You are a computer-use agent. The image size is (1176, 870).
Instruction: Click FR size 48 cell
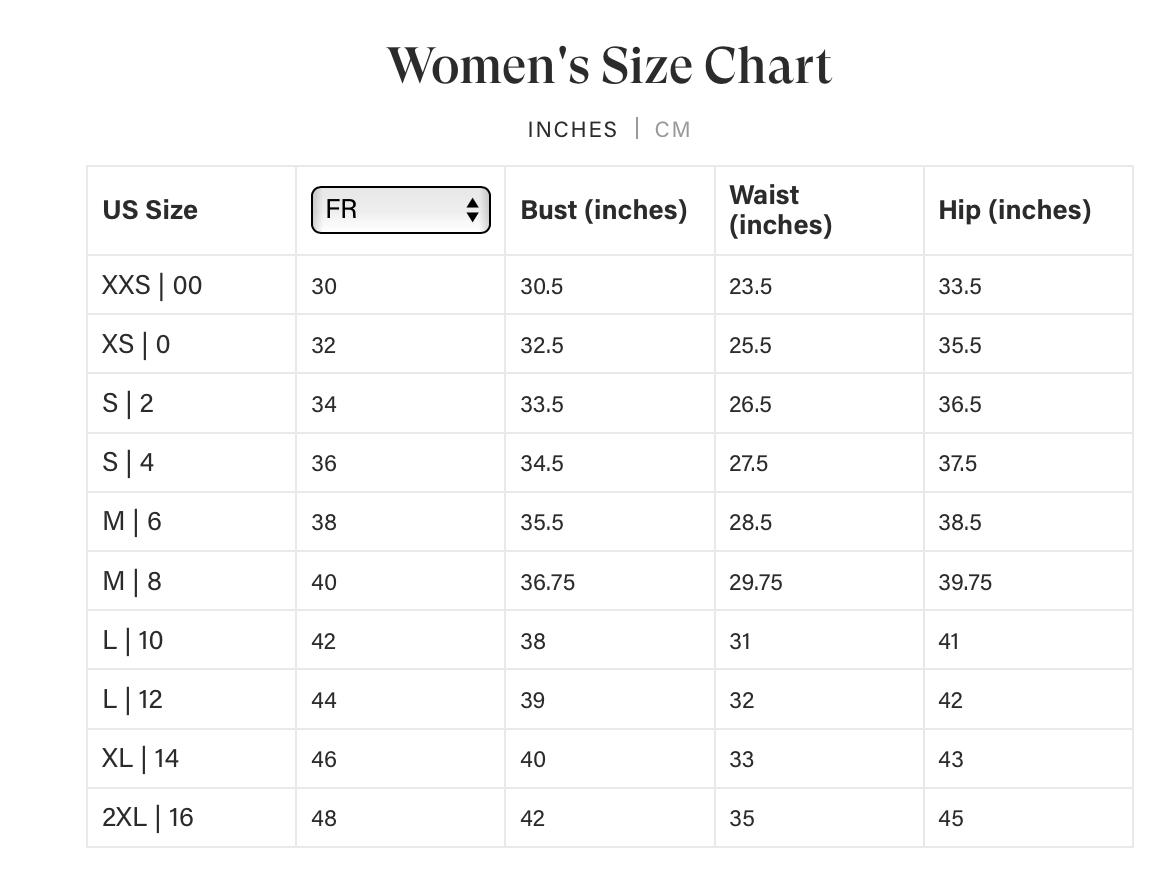coord(324,819)
